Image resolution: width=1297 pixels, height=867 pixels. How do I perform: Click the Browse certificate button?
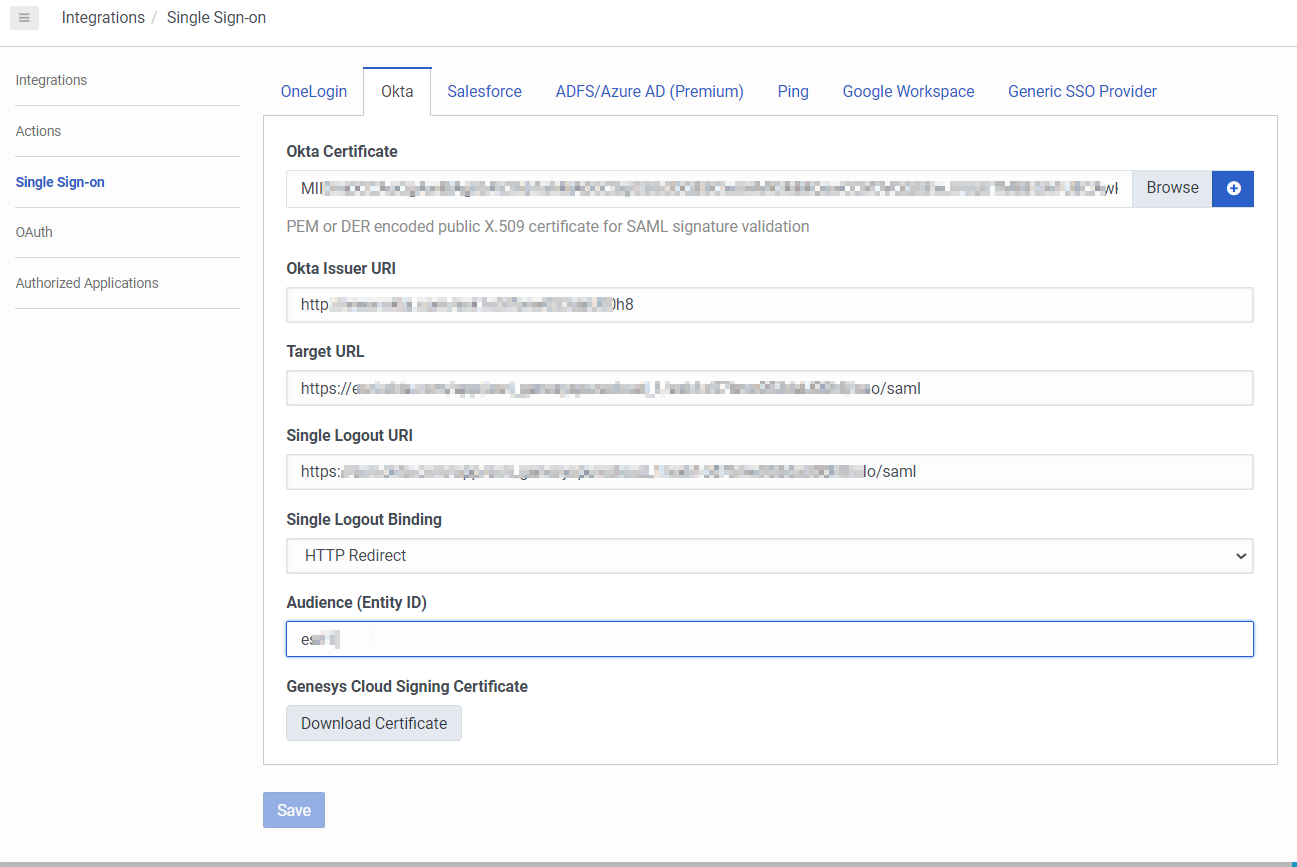1172,188
